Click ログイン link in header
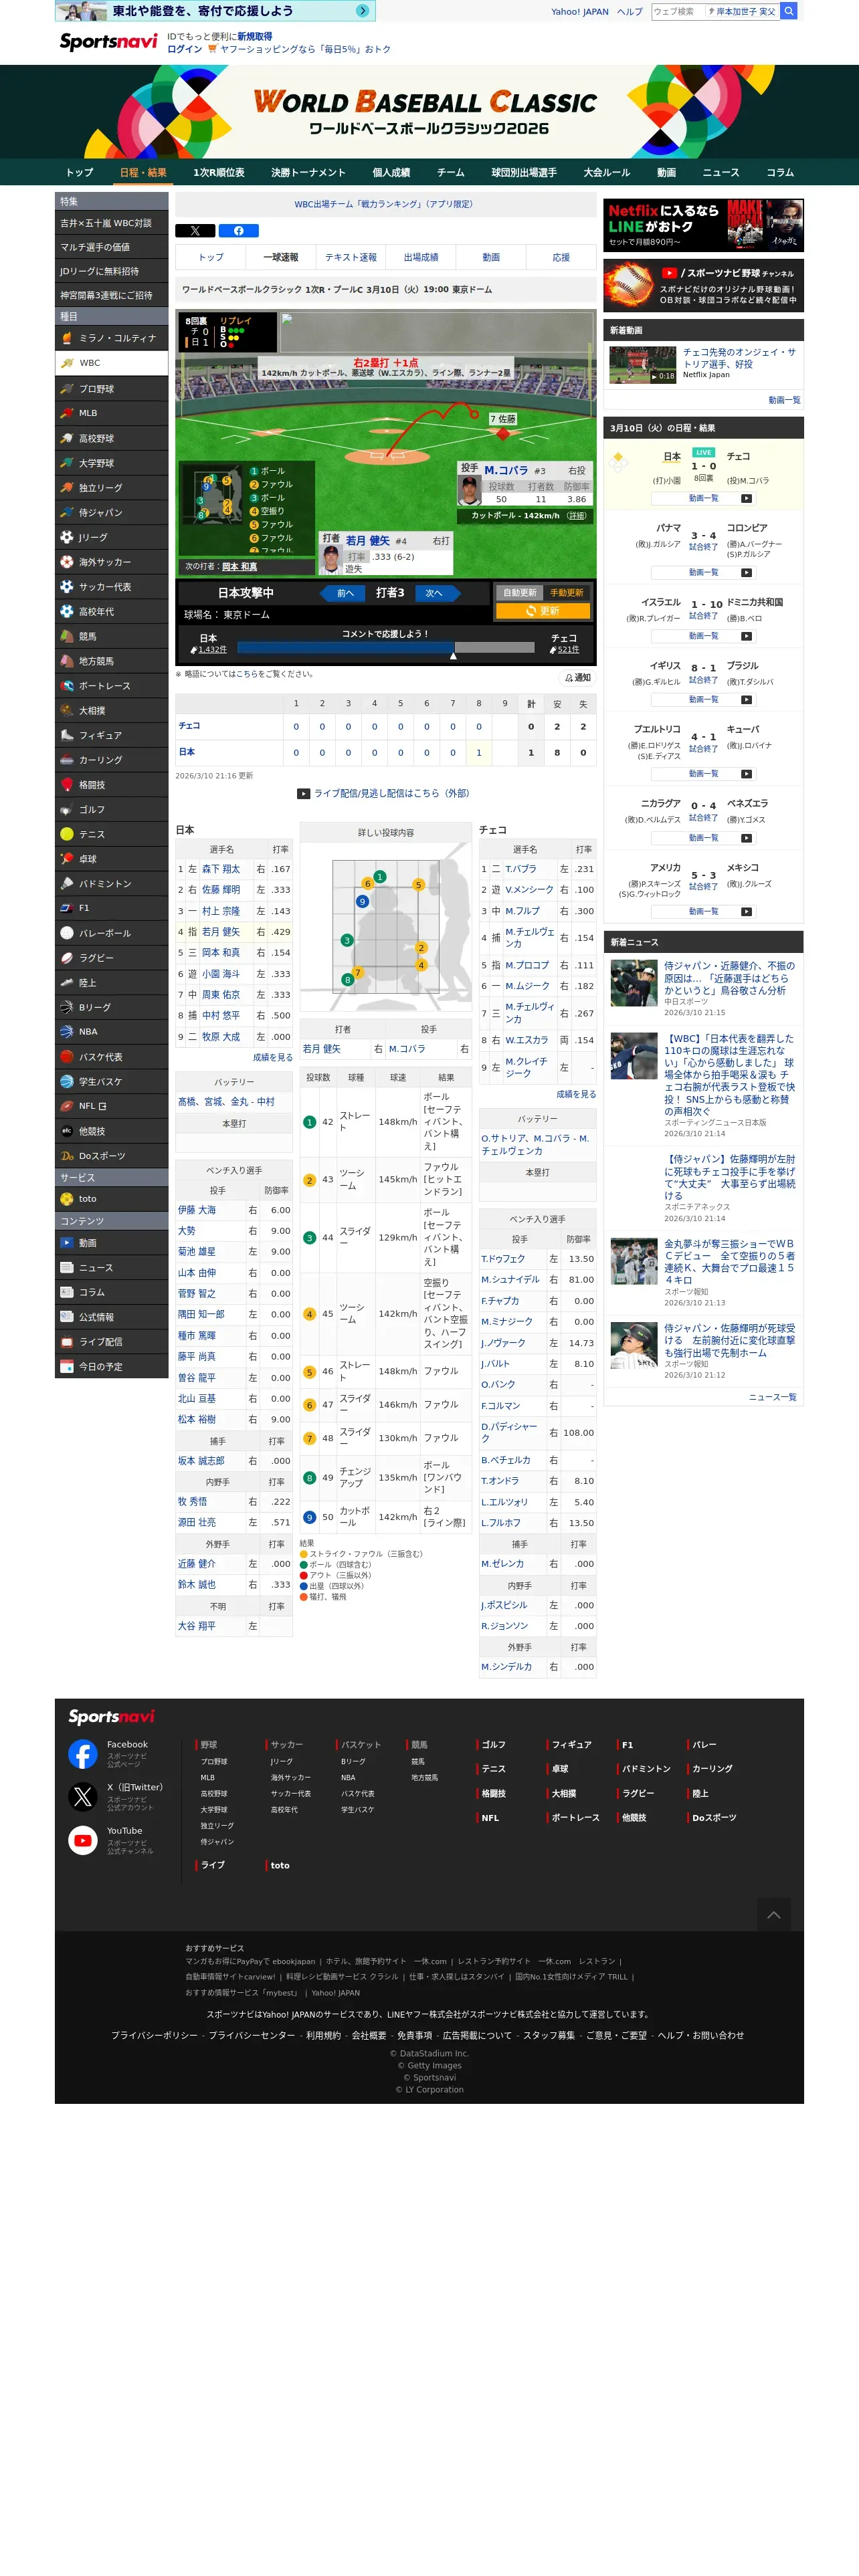The width and height of the screenshot is (859, 2576). [x=184, y=49]
